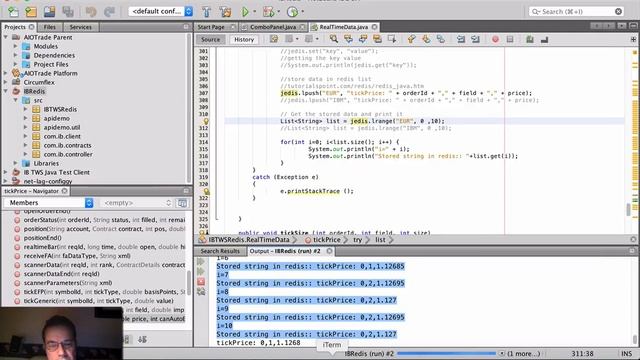This screenshot has height=360, width=640.
Task: Click the Source view button
Action: pyautogui.click(x=211, y=39)
